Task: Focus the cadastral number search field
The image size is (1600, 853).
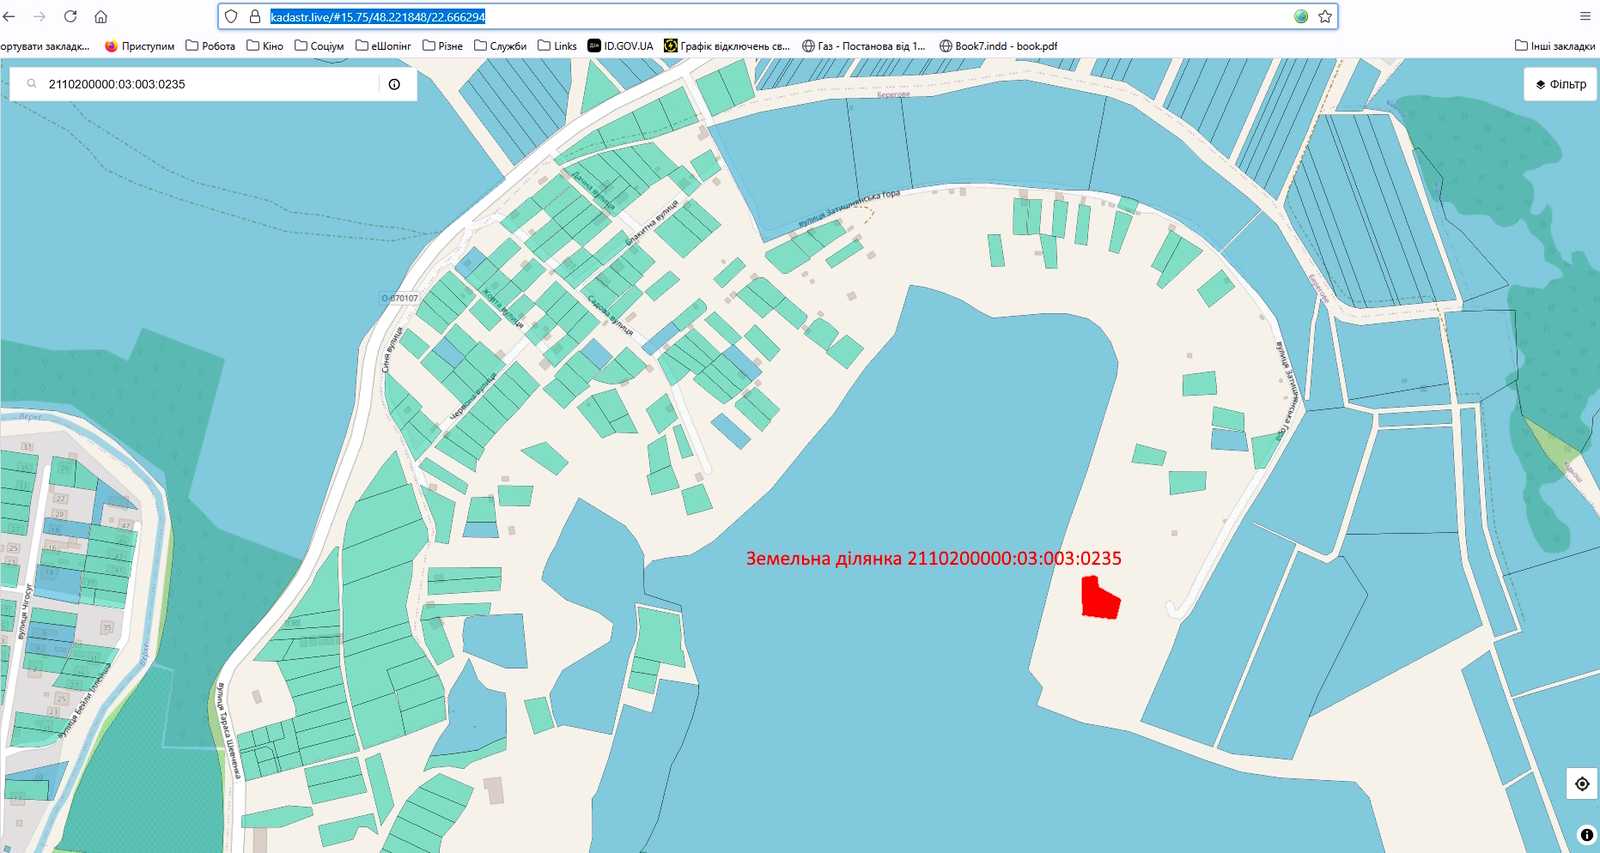Action: [210, 84]
